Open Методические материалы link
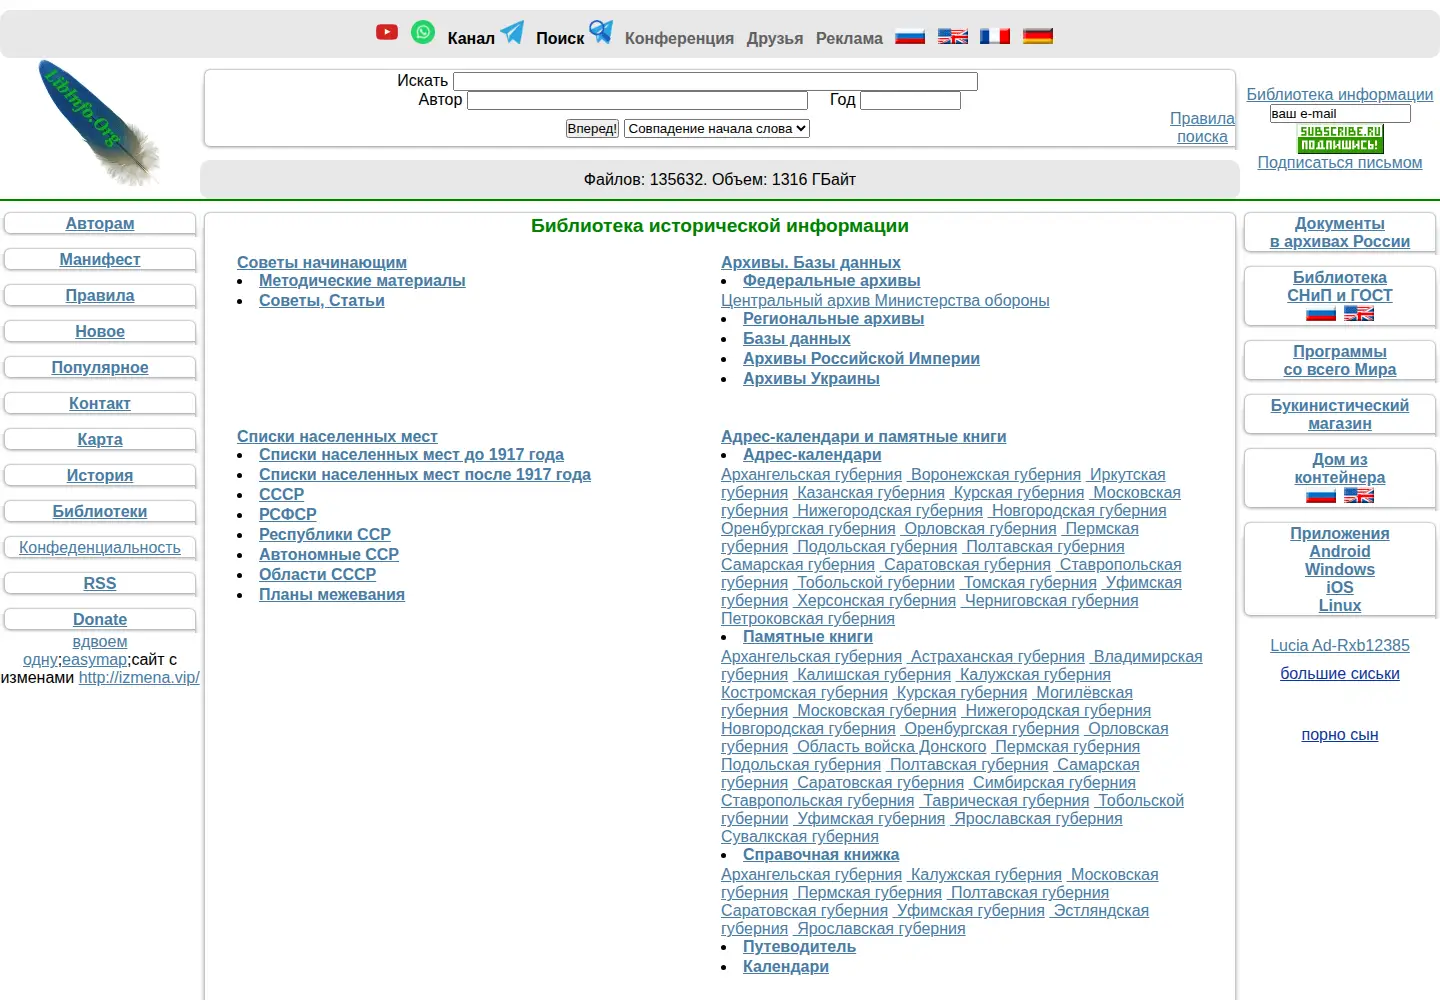 362,281
